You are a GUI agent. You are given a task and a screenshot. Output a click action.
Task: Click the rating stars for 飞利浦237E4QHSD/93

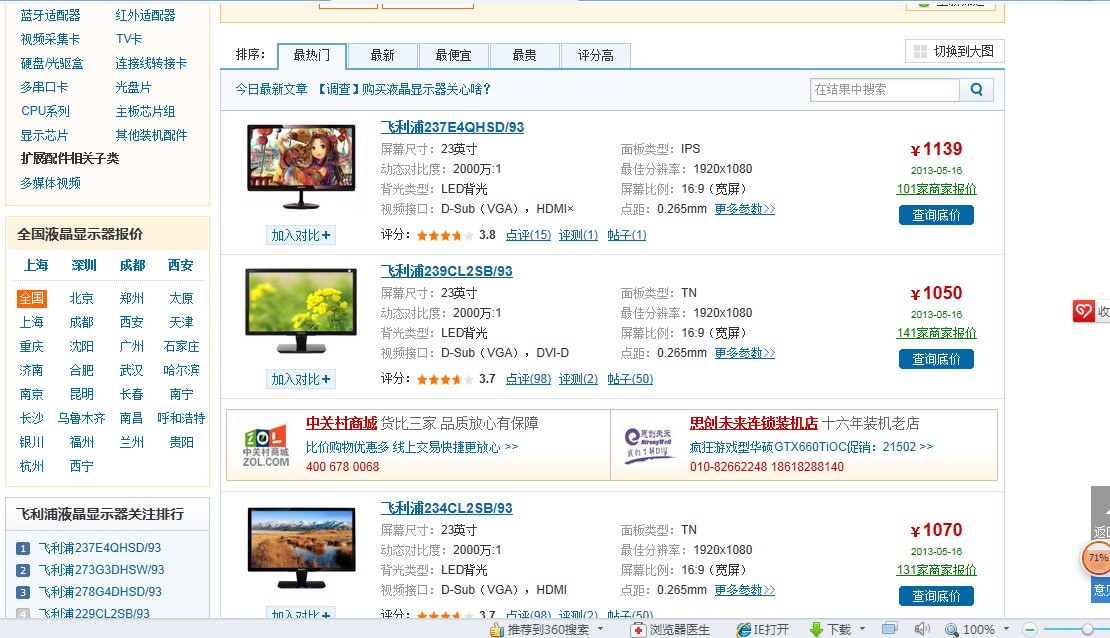point(445,235)
